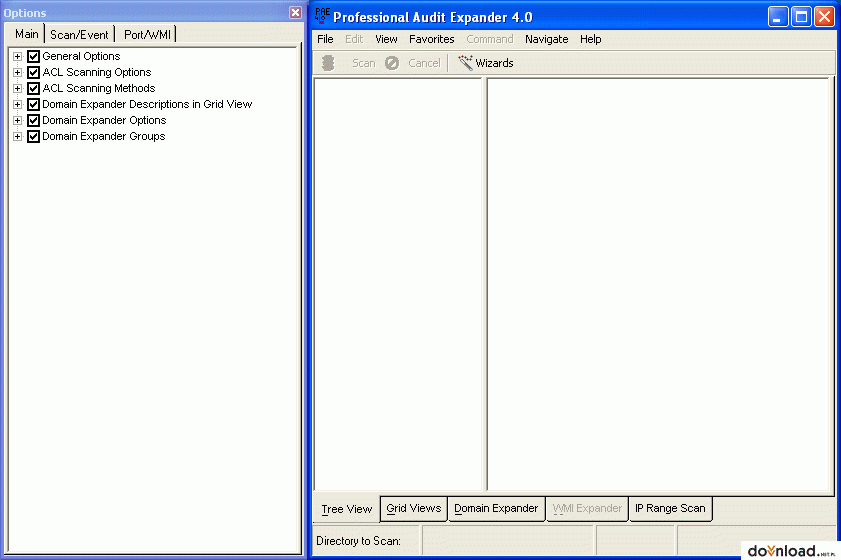
Task: Click the Cancel circle-slash icon
Action: pyautogui.click(x=392, y=63)
